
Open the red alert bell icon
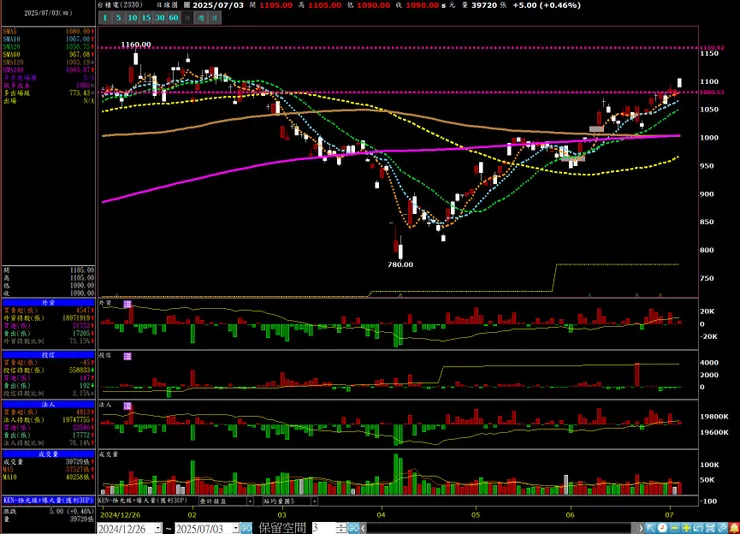734,528
